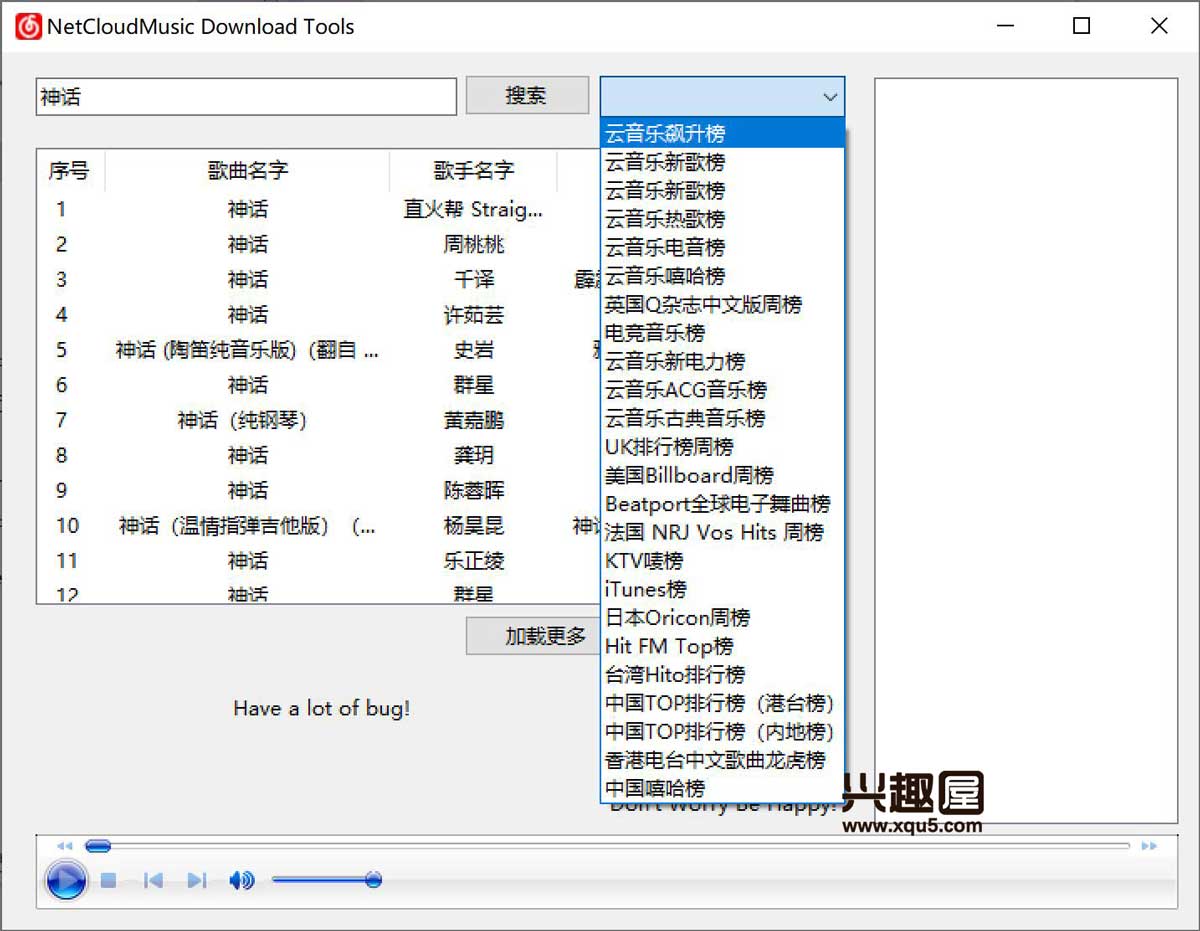Select the song row by 许茹芸
This screenshot has height=931, width=1200.
318,315
